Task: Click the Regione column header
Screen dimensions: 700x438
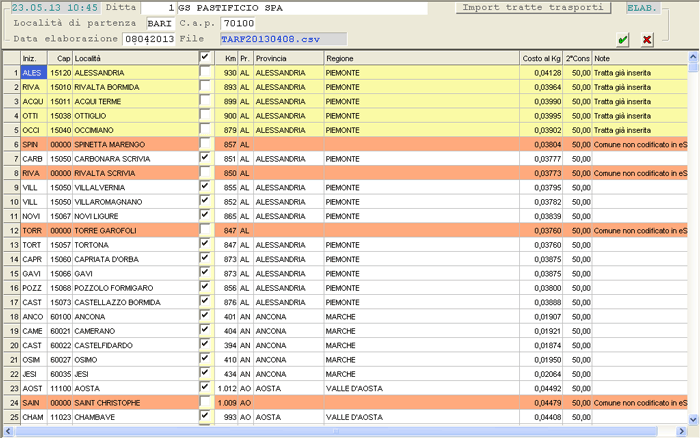Action: click(421, 58)
